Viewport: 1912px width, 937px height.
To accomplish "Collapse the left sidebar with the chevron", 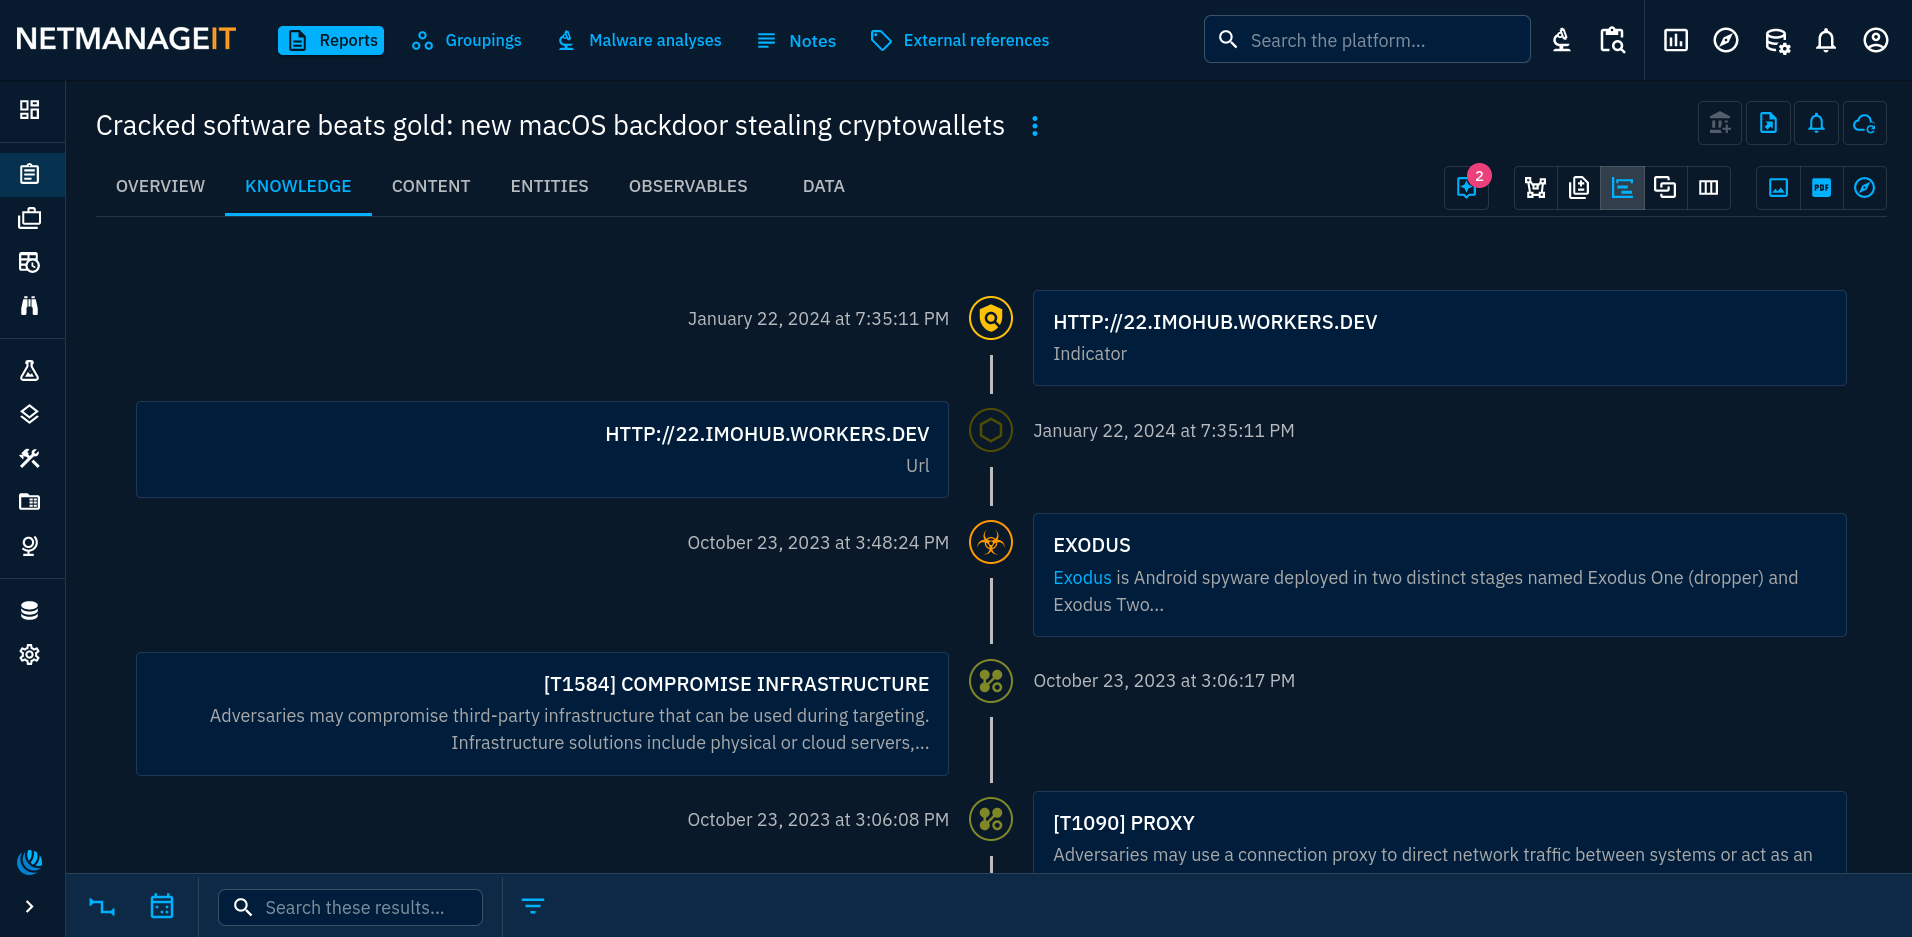I will pyautogui.click(x=30, y=906).
